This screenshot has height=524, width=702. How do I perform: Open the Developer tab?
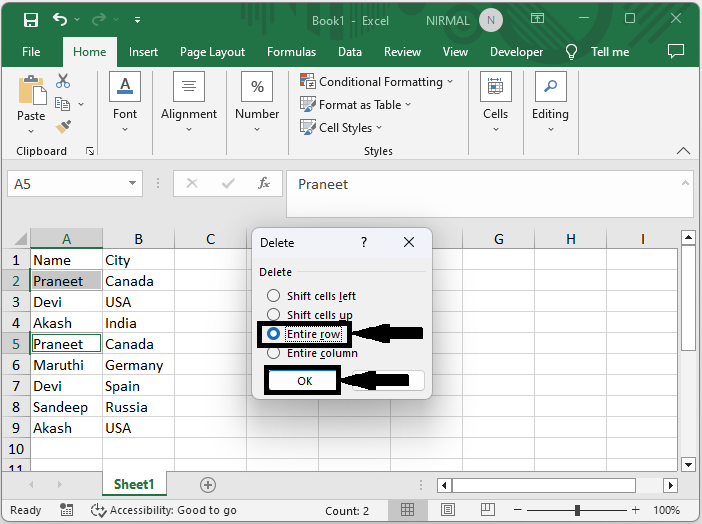tap(516, 52)
